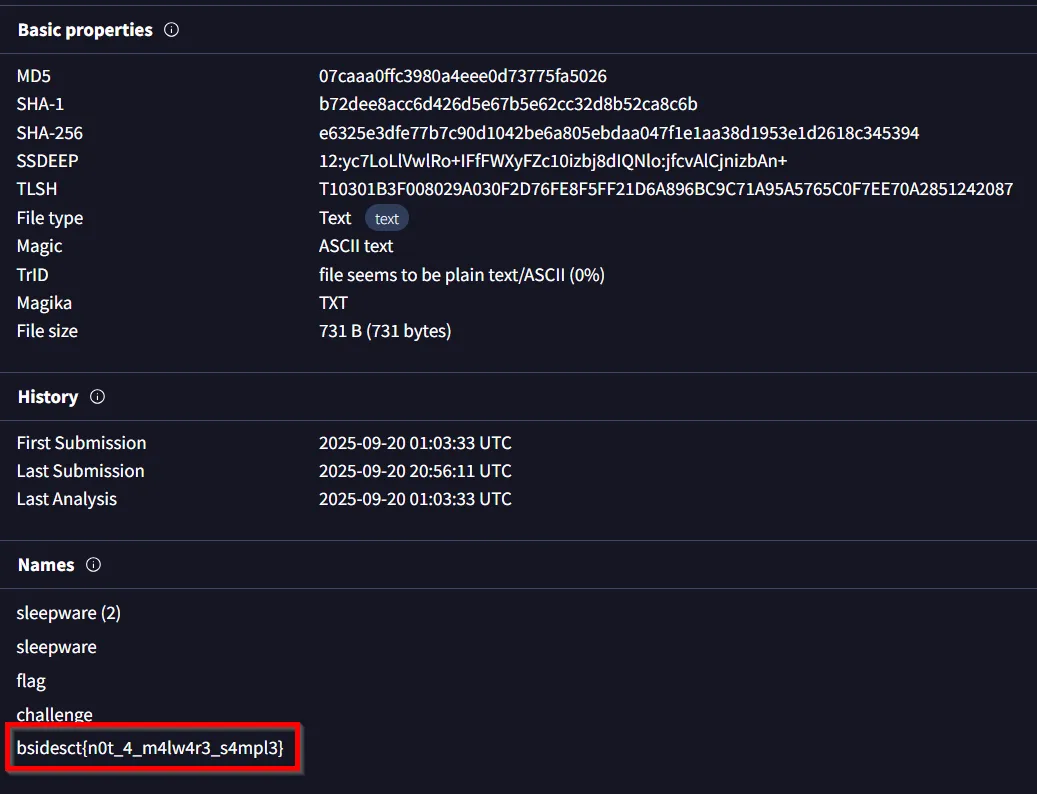Click the info icon next to History
1037x794 pixels.
[97, 397]
